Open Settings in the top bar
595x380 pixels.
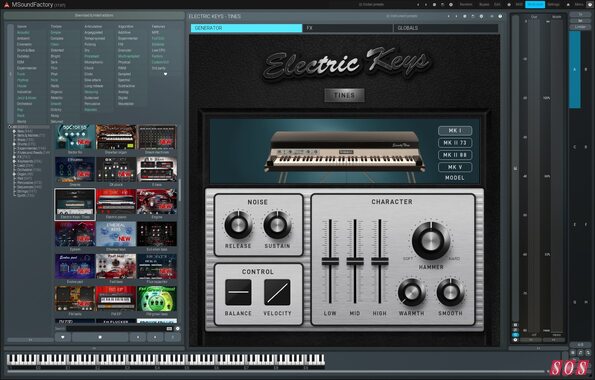553,5
